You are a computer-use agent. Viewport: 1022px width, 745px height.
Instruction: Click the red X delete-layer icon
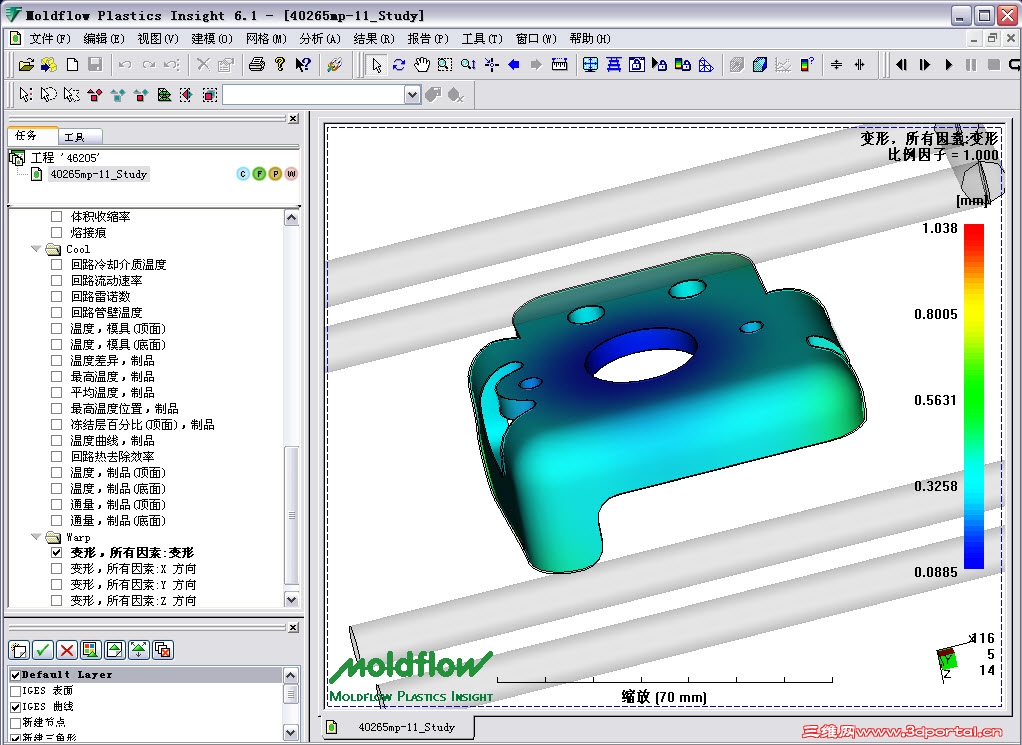pos(66,650)
